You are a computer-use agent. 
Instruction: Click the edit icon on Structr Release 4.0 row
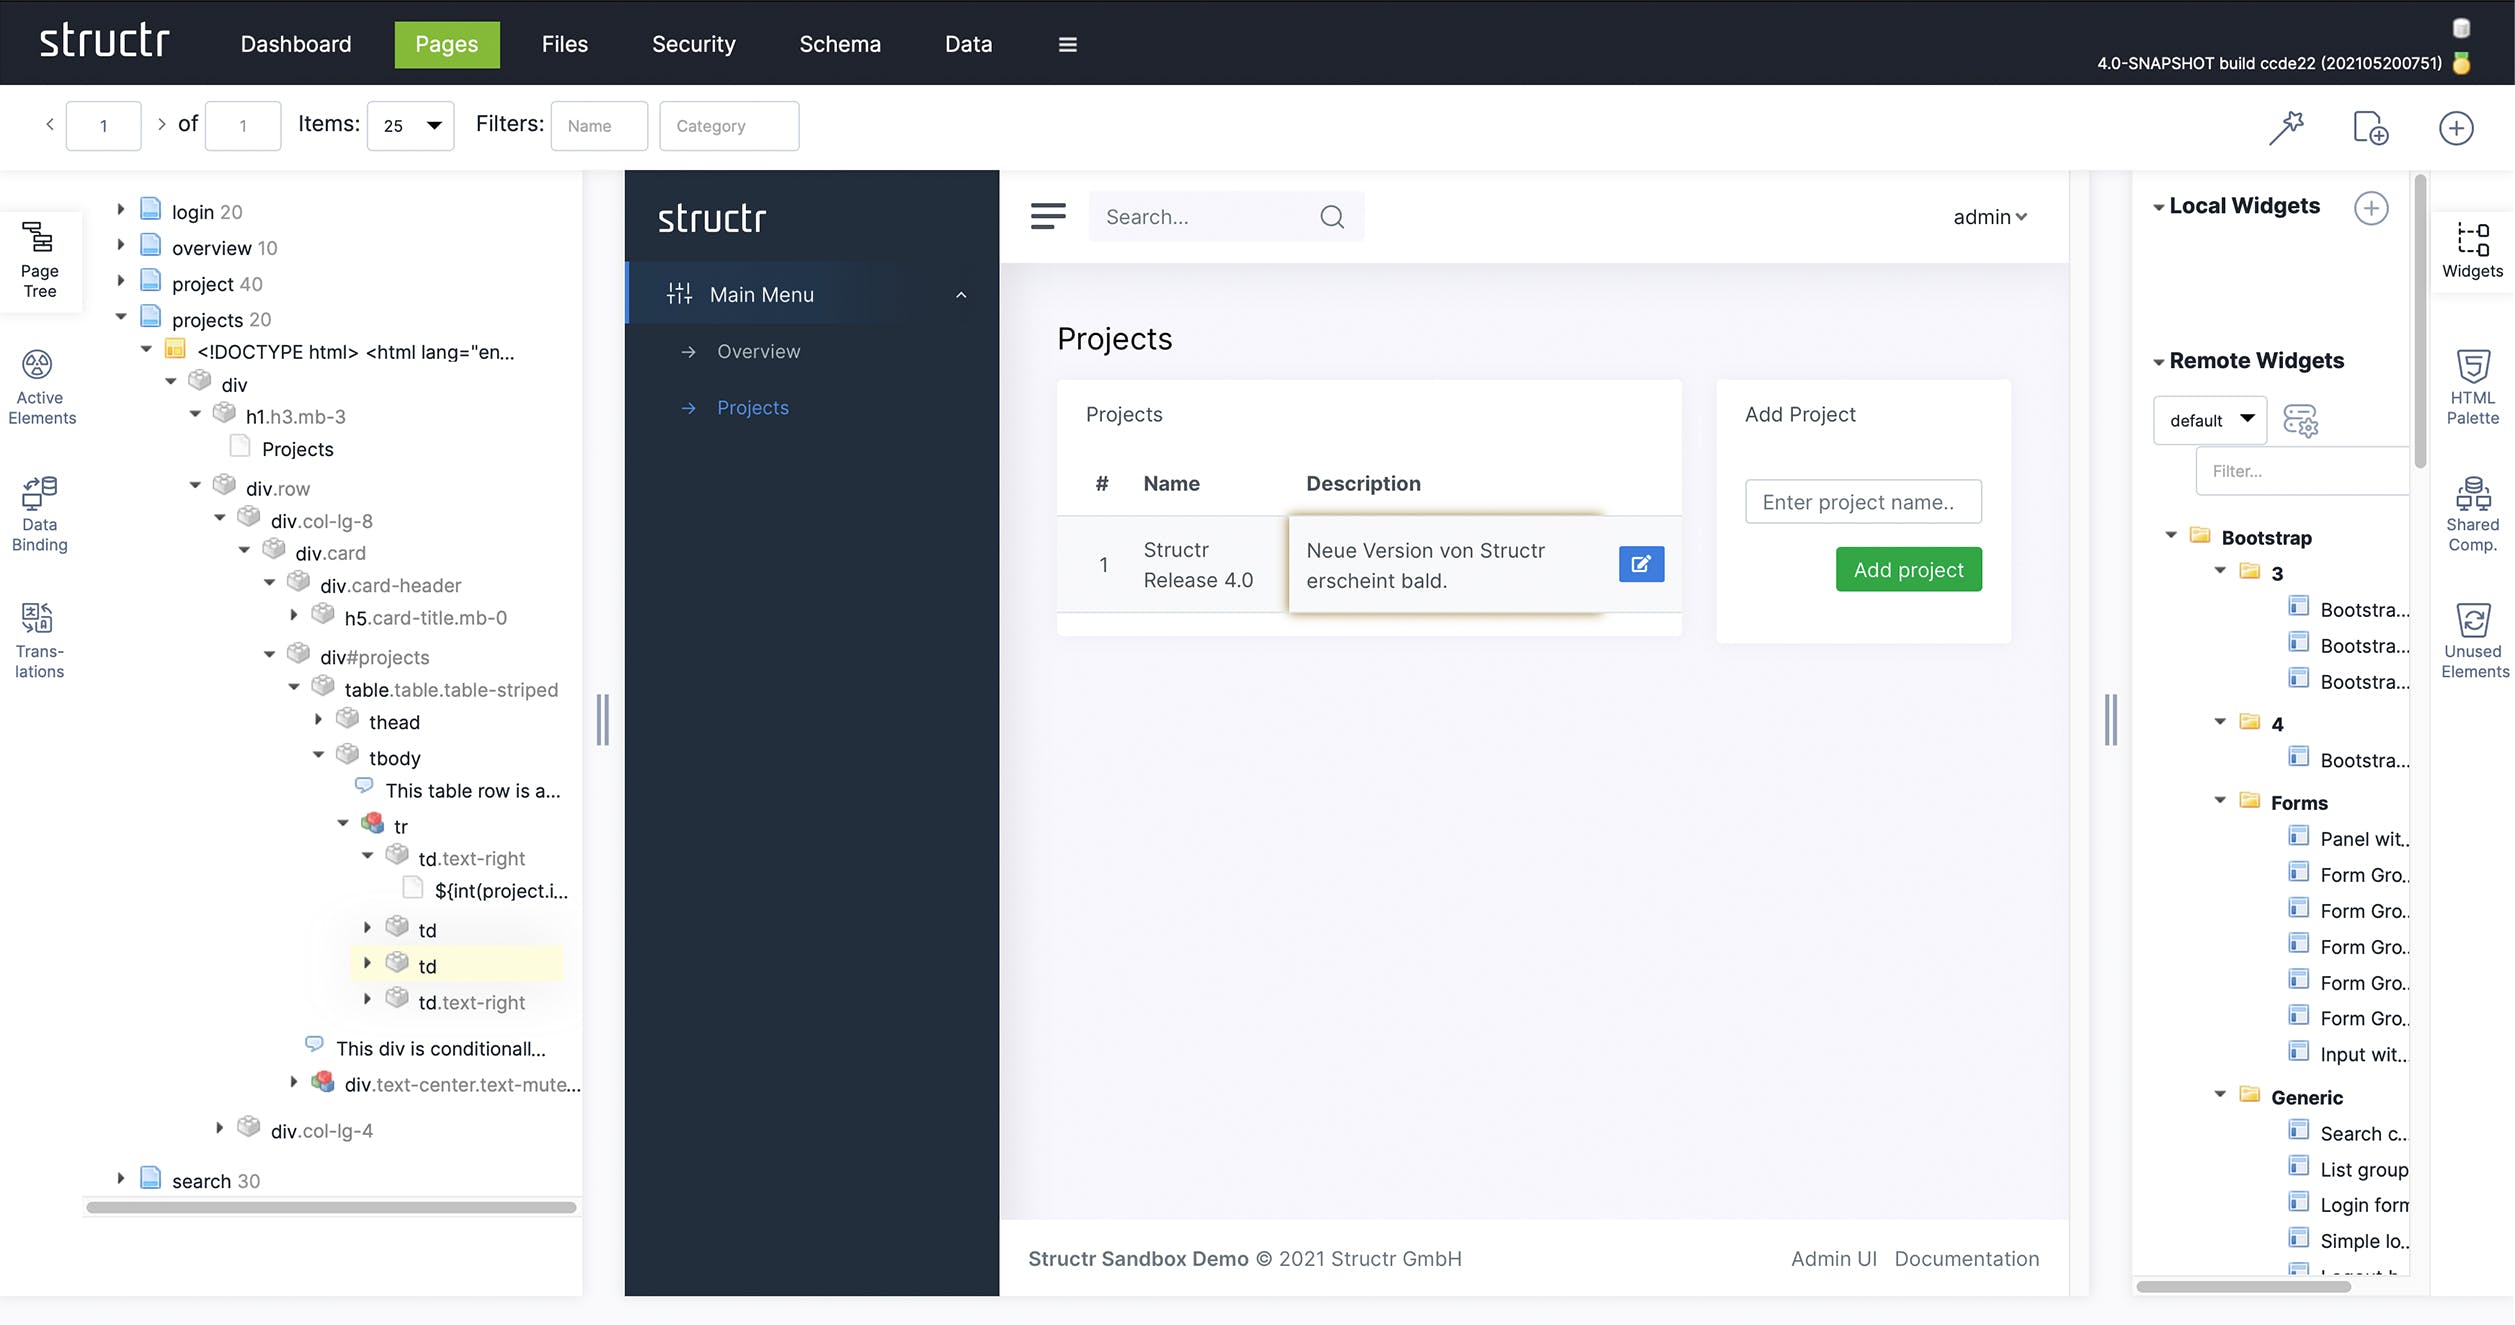tap(1640, 564)
